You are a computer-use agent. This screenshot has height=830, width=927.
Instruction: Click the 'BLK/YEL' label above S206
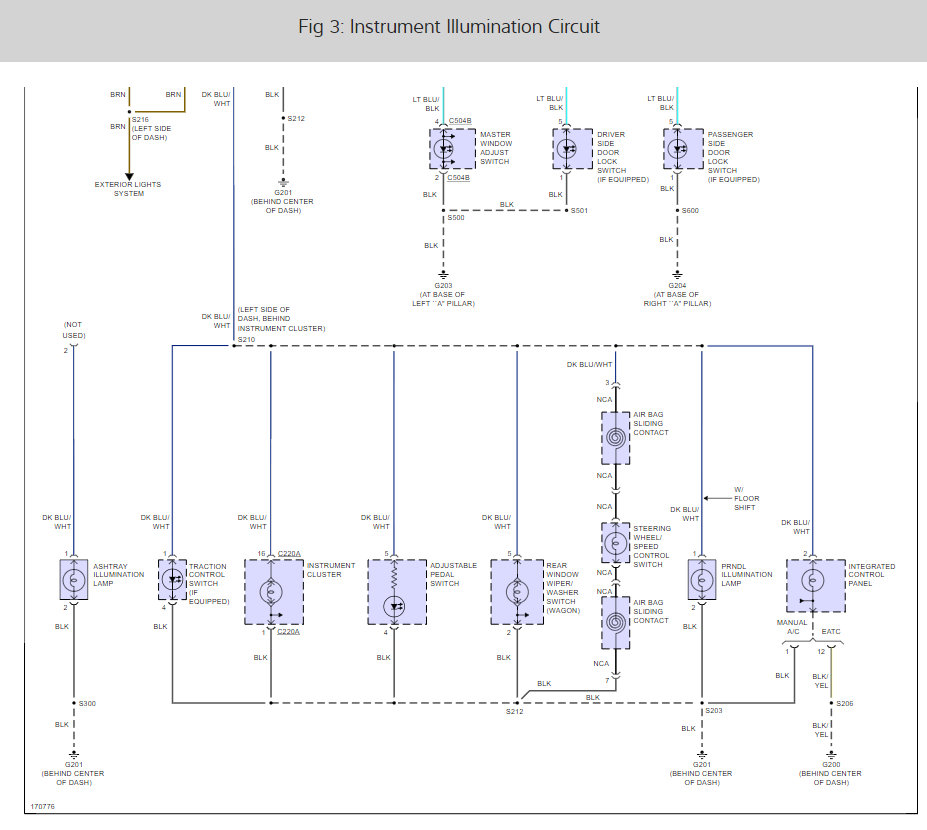(x=821, y=681)
